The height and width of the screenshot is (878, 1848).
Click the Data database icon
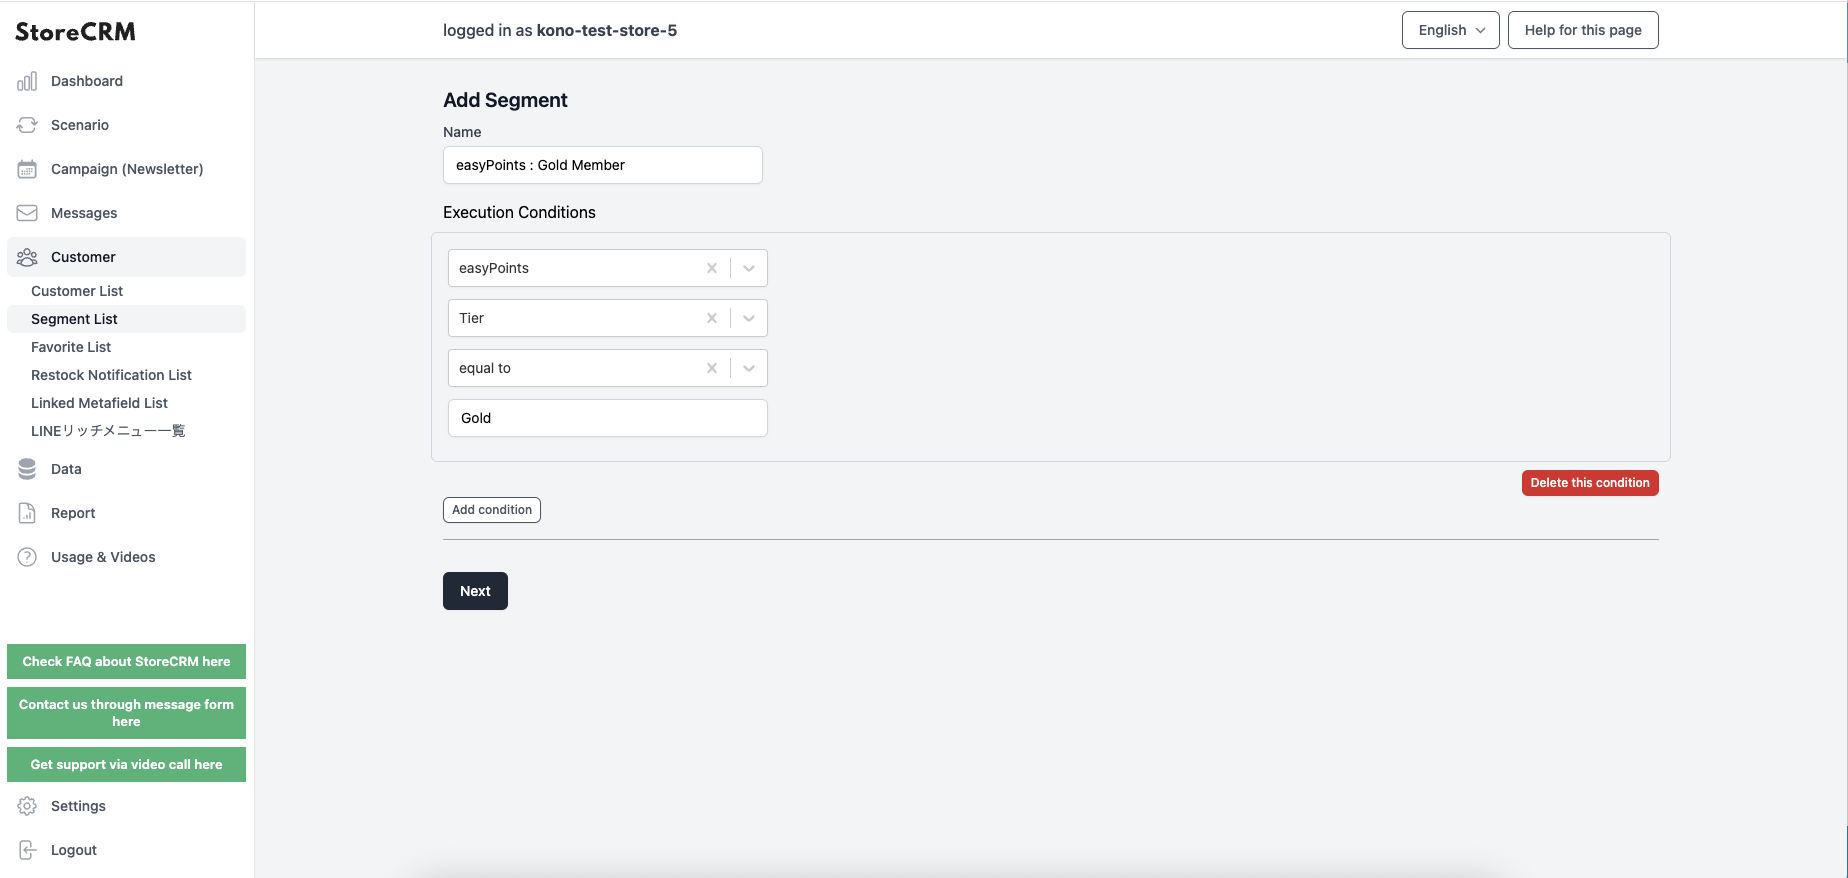pyautogui.click(x=27, y=469)
